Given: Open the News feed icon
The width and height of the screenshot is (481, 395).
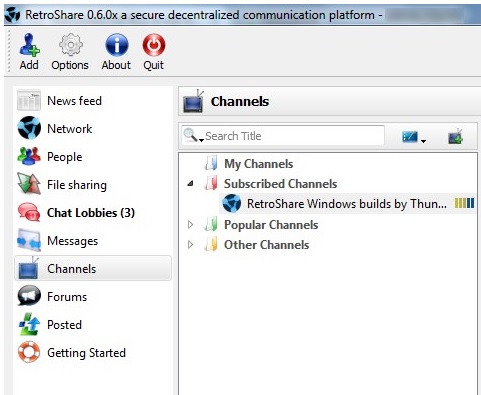Looking at the screenshot, I should click(x=29, y=100).
